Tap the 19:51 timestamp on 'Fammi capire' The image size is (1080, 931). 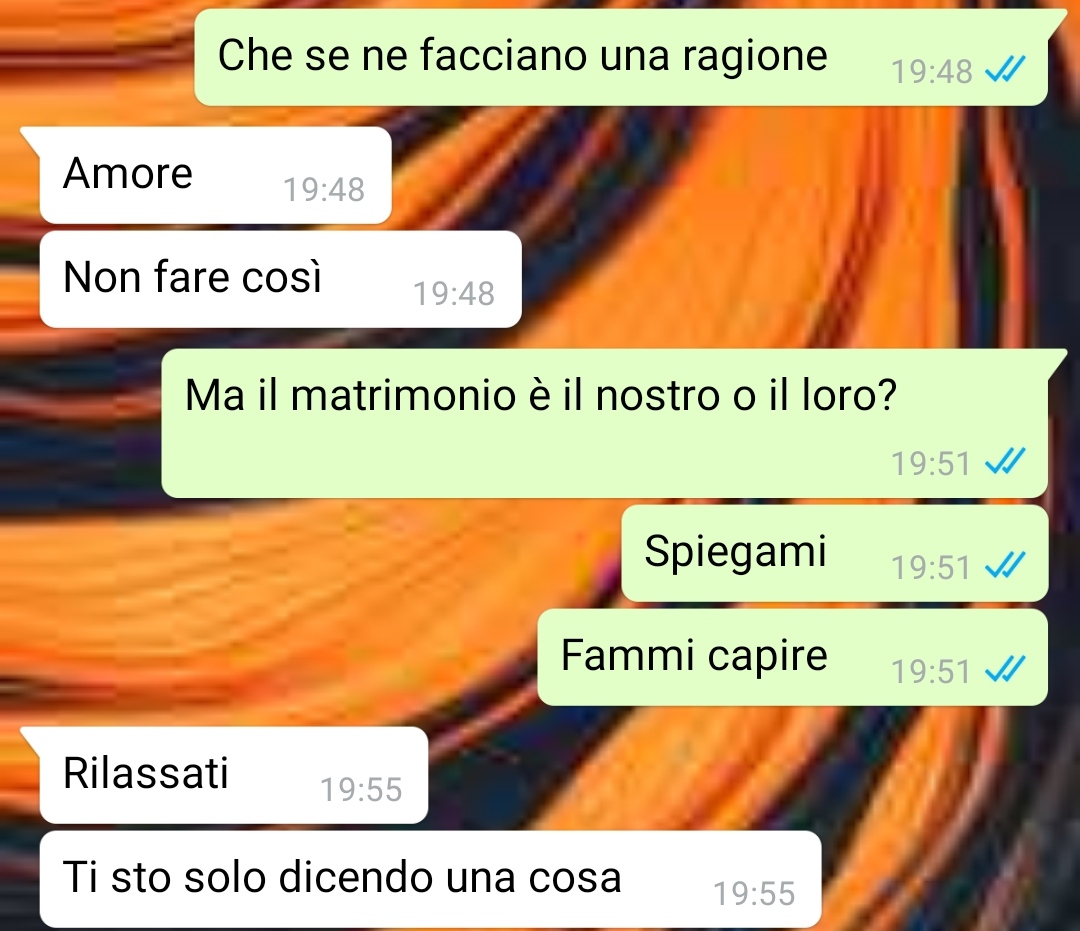tap(931, 671)
